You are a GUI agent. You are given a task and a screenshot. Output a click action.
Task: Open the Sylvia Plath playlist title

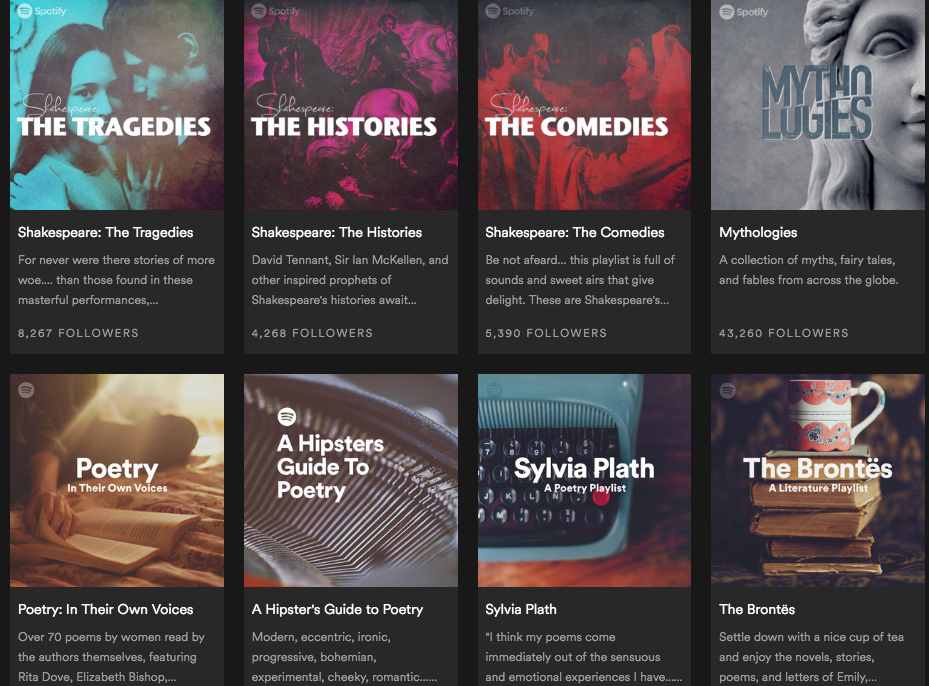coord(521,609)
